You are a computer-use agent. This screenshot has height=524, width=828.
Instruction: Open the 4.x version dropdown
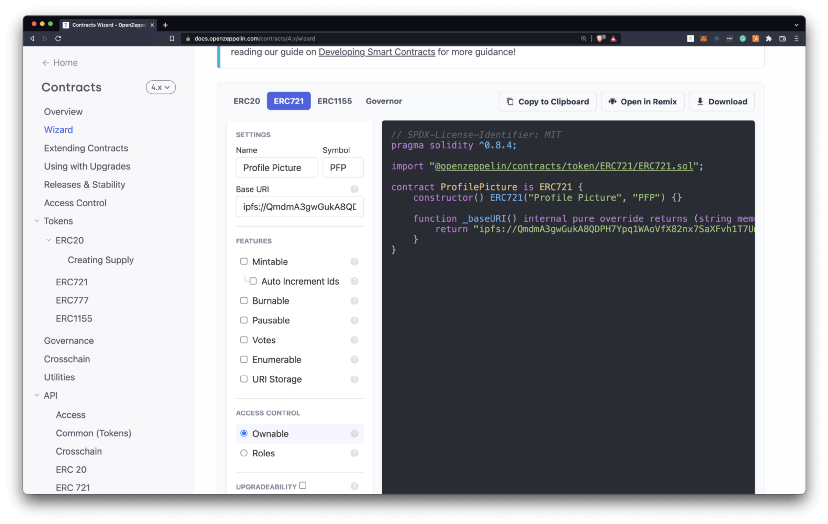[161, 88]
